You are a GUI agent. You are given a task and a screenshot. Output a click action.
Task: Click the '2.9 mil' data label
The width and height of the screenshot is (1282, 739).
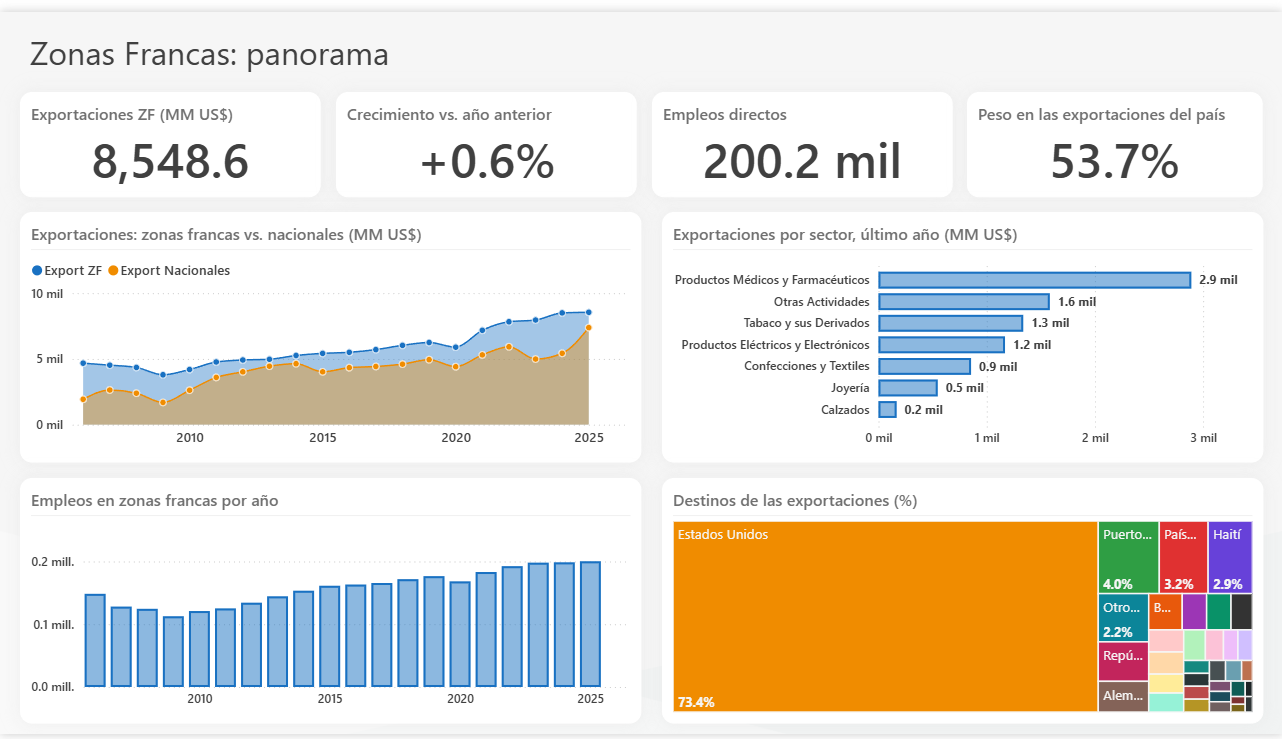tap(1218, 280)
